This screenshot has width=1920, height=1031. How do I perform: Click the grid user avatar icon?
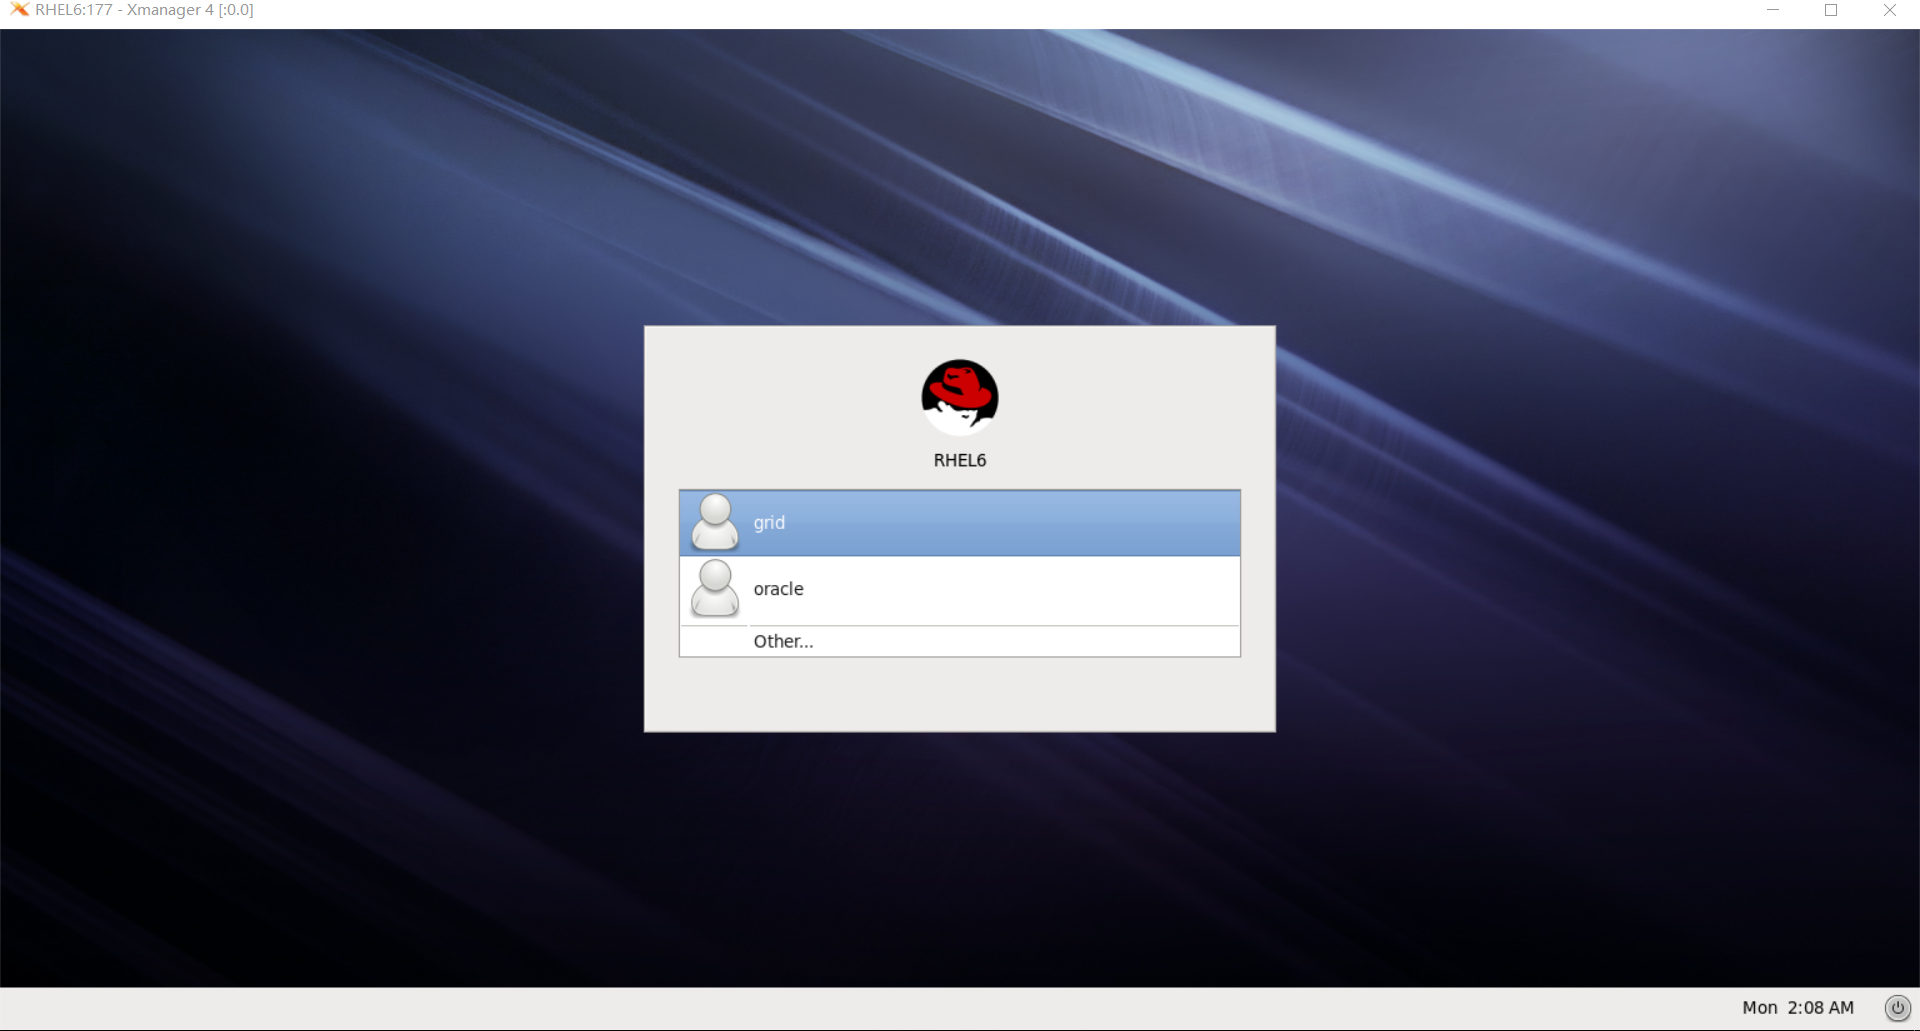coord(715,522)
